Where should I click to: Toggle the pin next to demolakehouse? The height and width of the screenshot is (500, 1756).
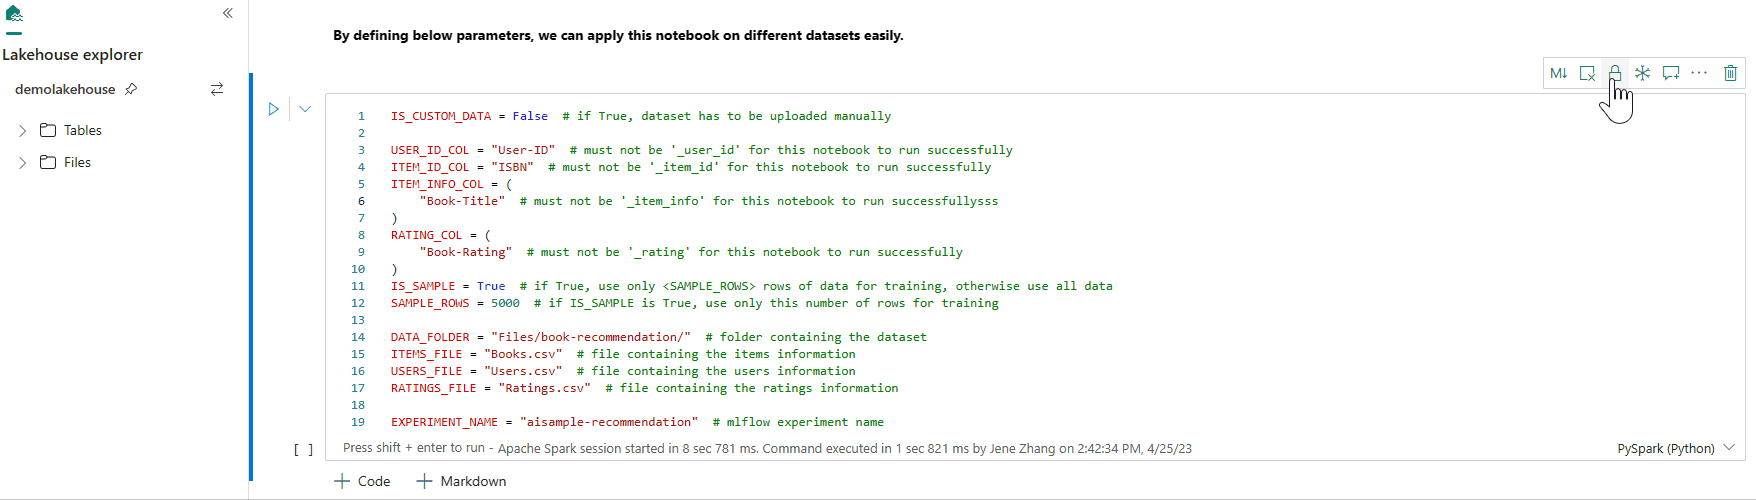pyautogui.click(x=131, y=89)
